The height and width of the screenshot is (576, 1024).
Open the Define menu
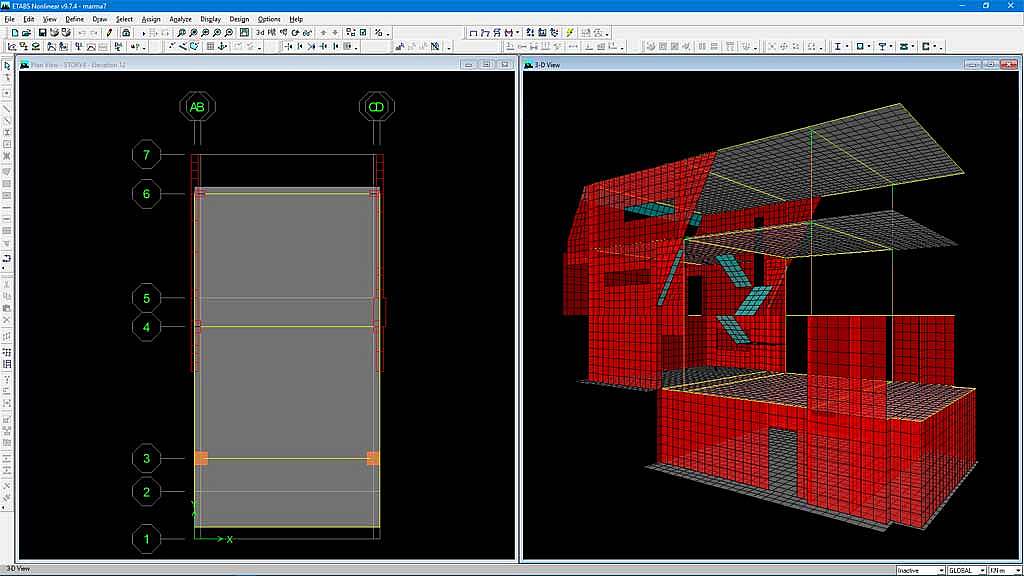point(75,19)
